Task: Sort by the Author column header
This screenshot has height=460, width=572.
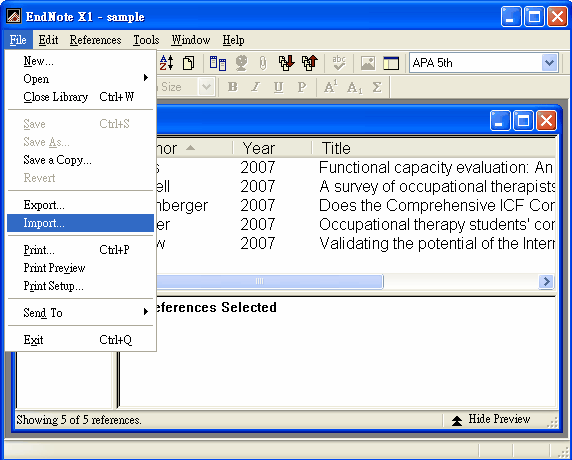Action: pyautogui.click(x=193, y=148)
